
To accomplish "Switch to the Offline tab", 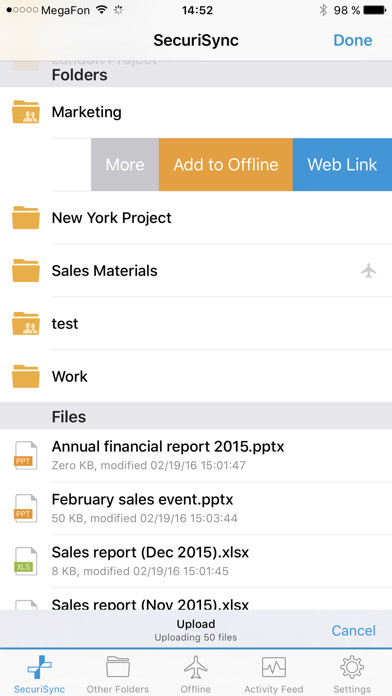I will pos(196,674).
